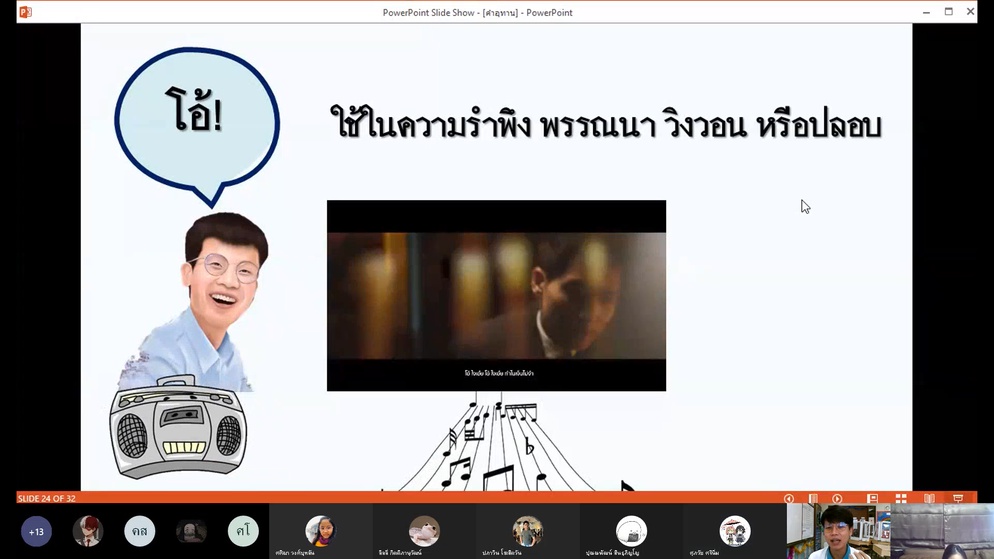Select the participant avatar labeled คส
994x559 pixels.
coord(139,531)
